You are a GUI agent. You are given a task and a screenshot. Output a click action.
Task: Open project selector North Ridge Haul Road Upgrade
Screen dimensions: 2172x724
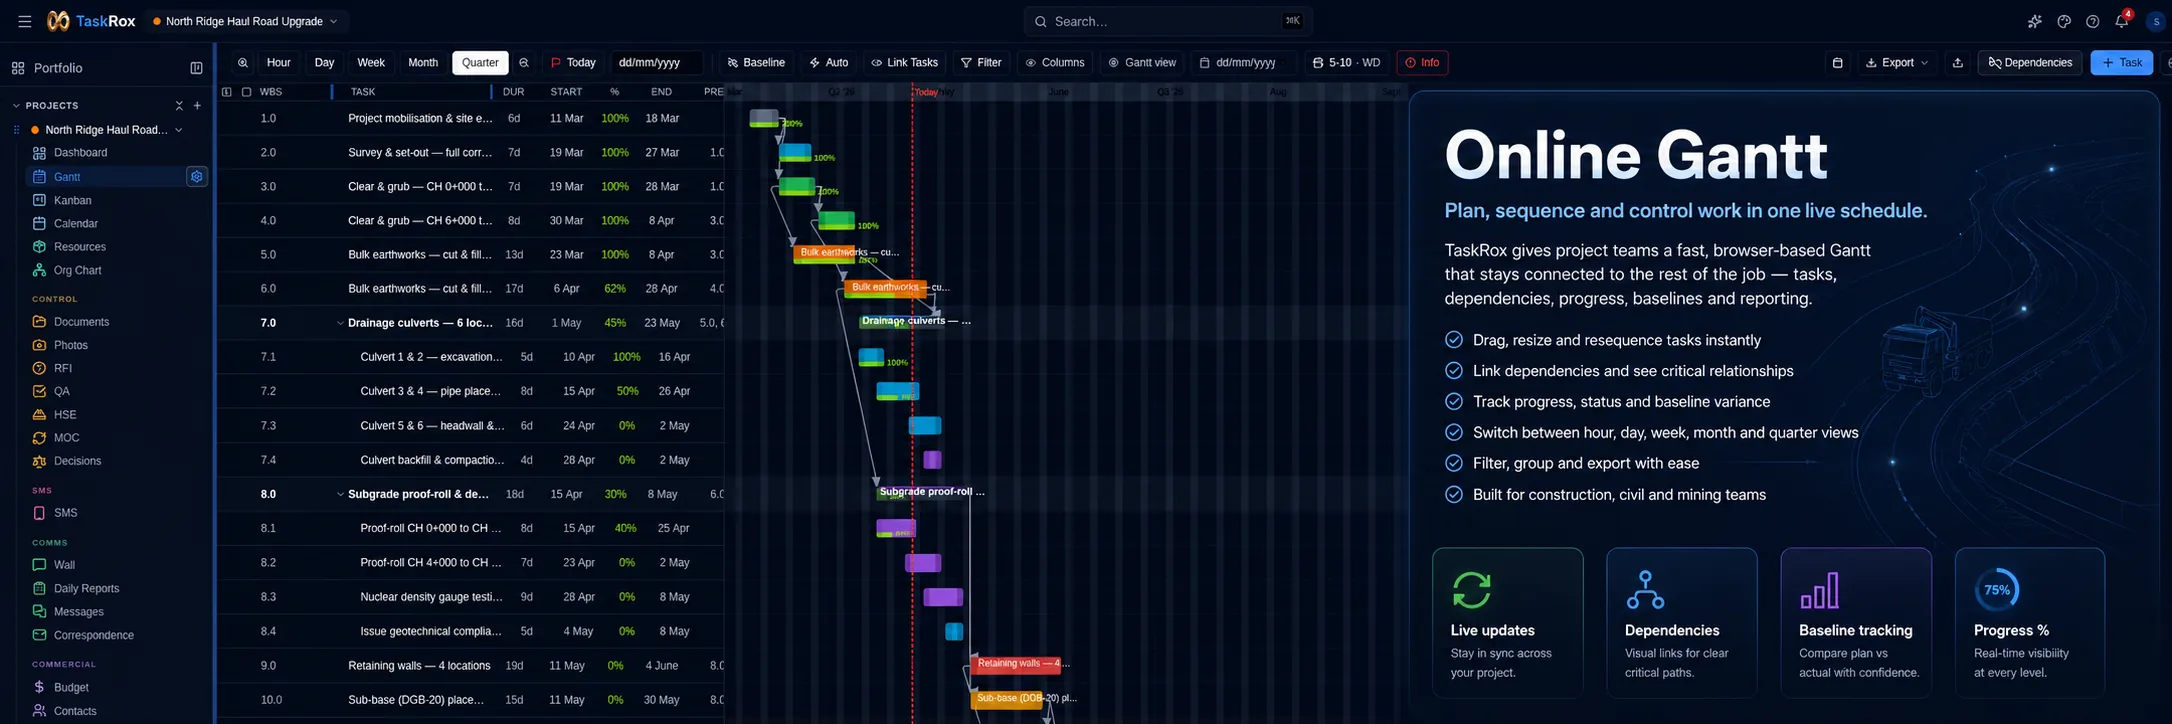tap(245, 21)
